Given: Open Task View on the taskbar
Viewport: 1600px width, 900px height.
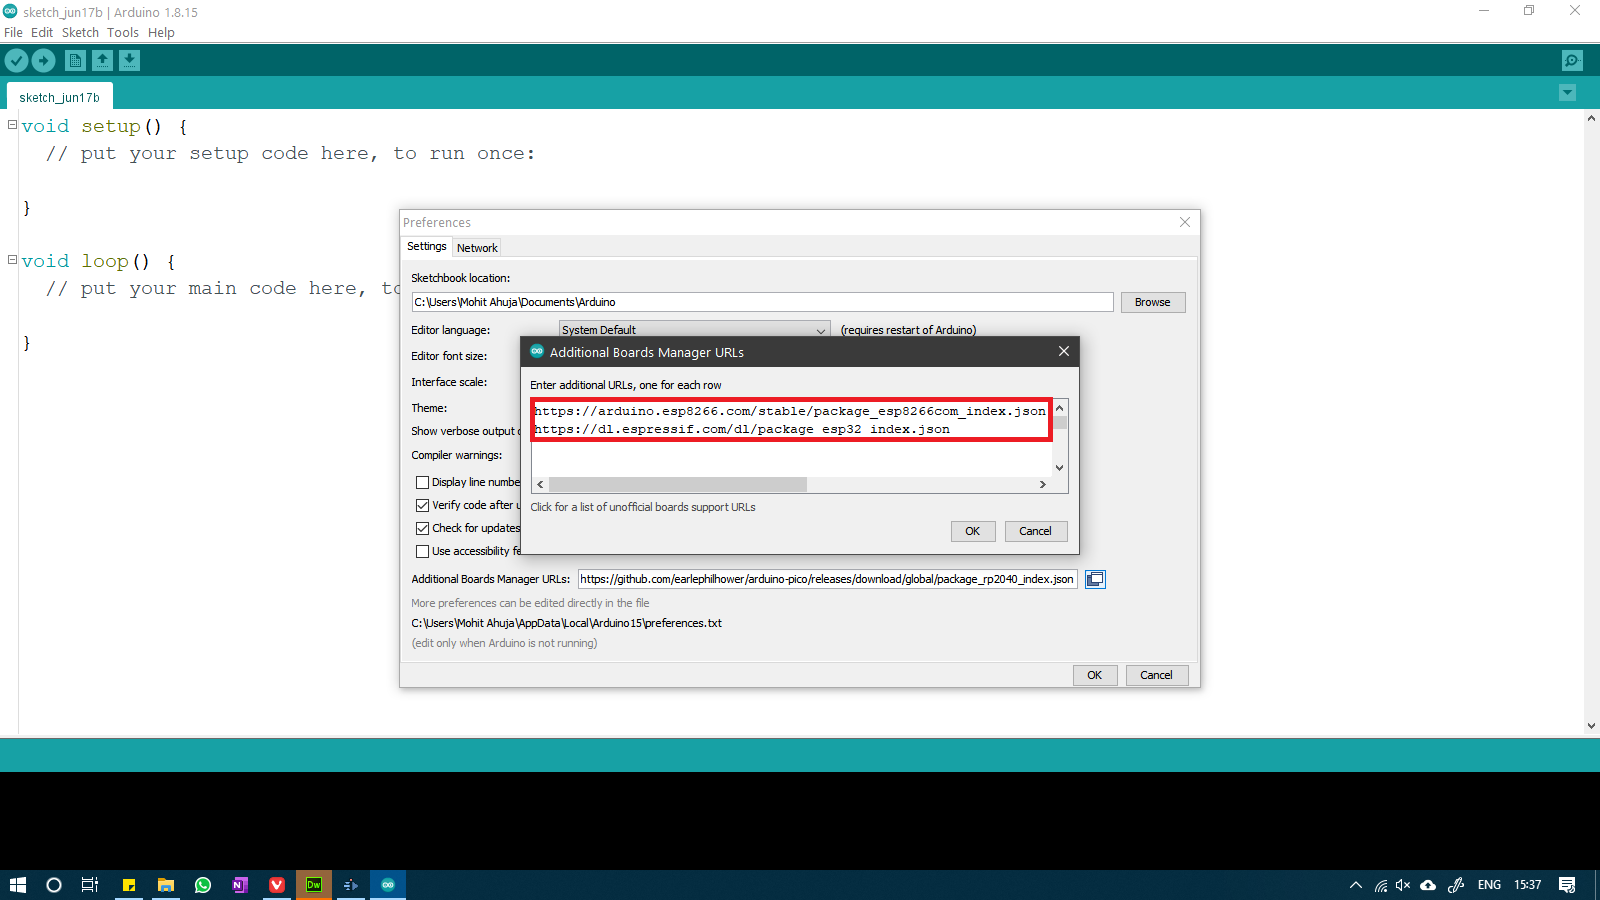Looking at the screenshot, I should click(90, 885).
